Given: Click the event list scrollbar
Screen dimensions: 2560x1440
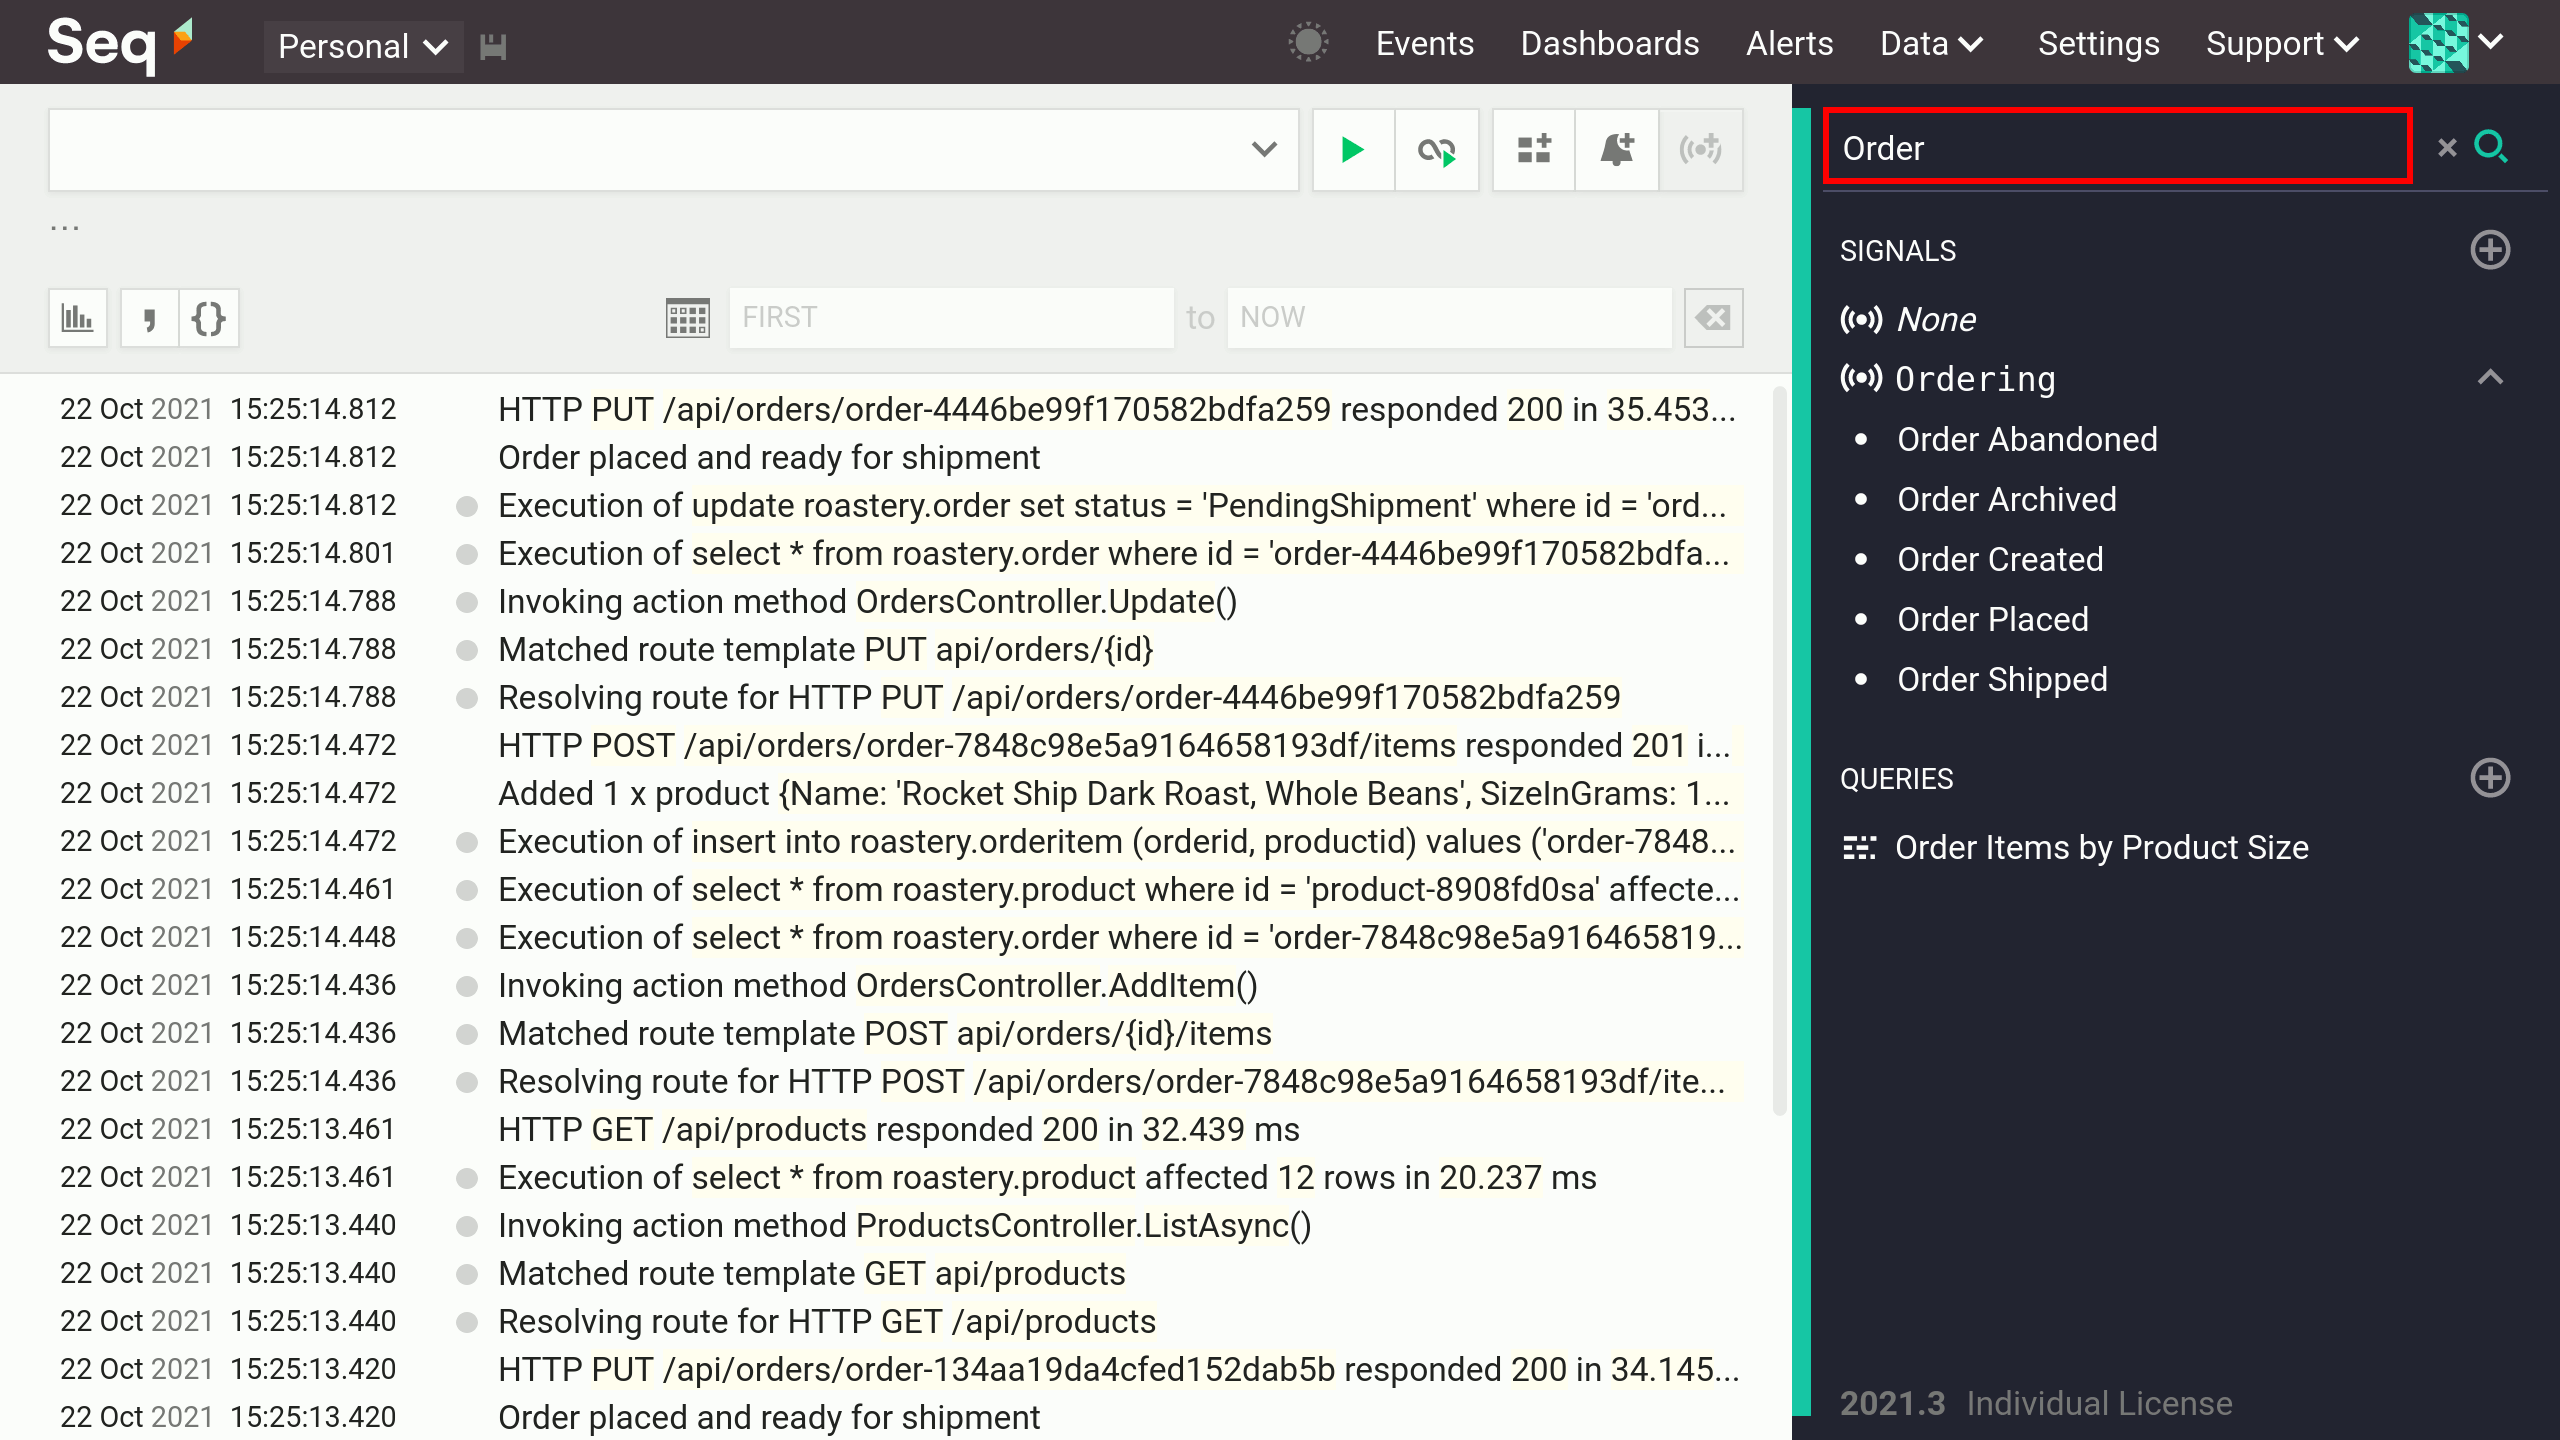Looking at the screenshot, I should pos(1779,750).
